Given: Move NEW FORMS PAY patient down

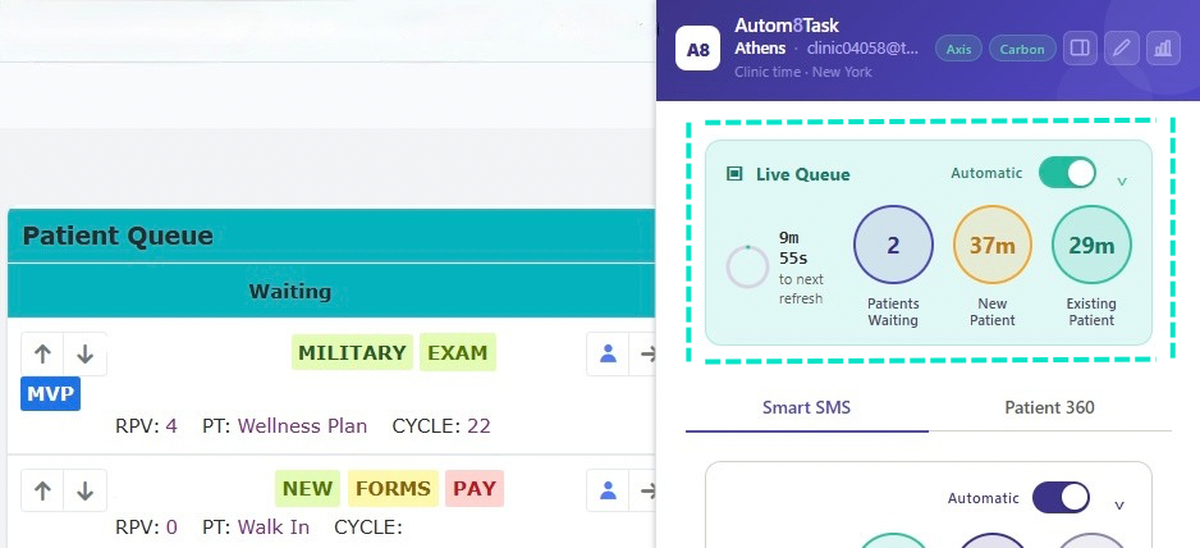Looking at the screenshot, I should point(85,491).
